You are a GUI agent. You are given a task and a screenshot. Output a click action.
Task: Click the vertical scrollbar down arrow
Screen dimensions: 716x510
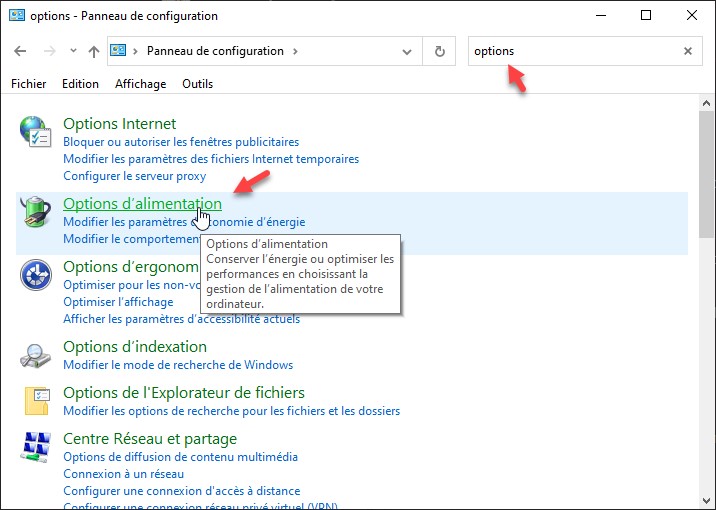pyautogui.click(x=706, y=502)
